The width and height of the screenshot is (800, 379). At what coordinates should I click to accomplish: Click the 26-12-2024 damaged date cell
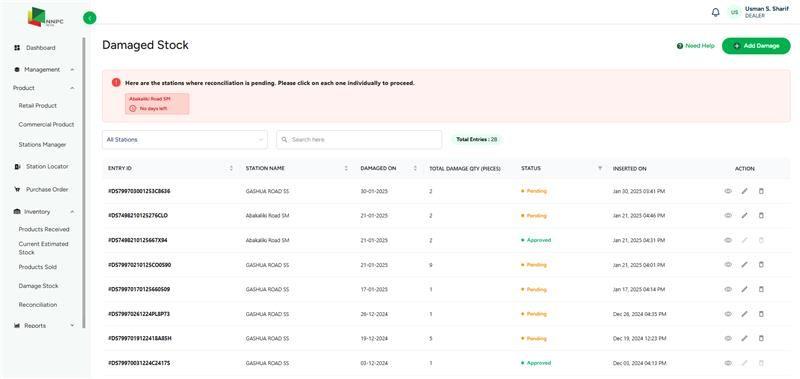coord(374,314)
